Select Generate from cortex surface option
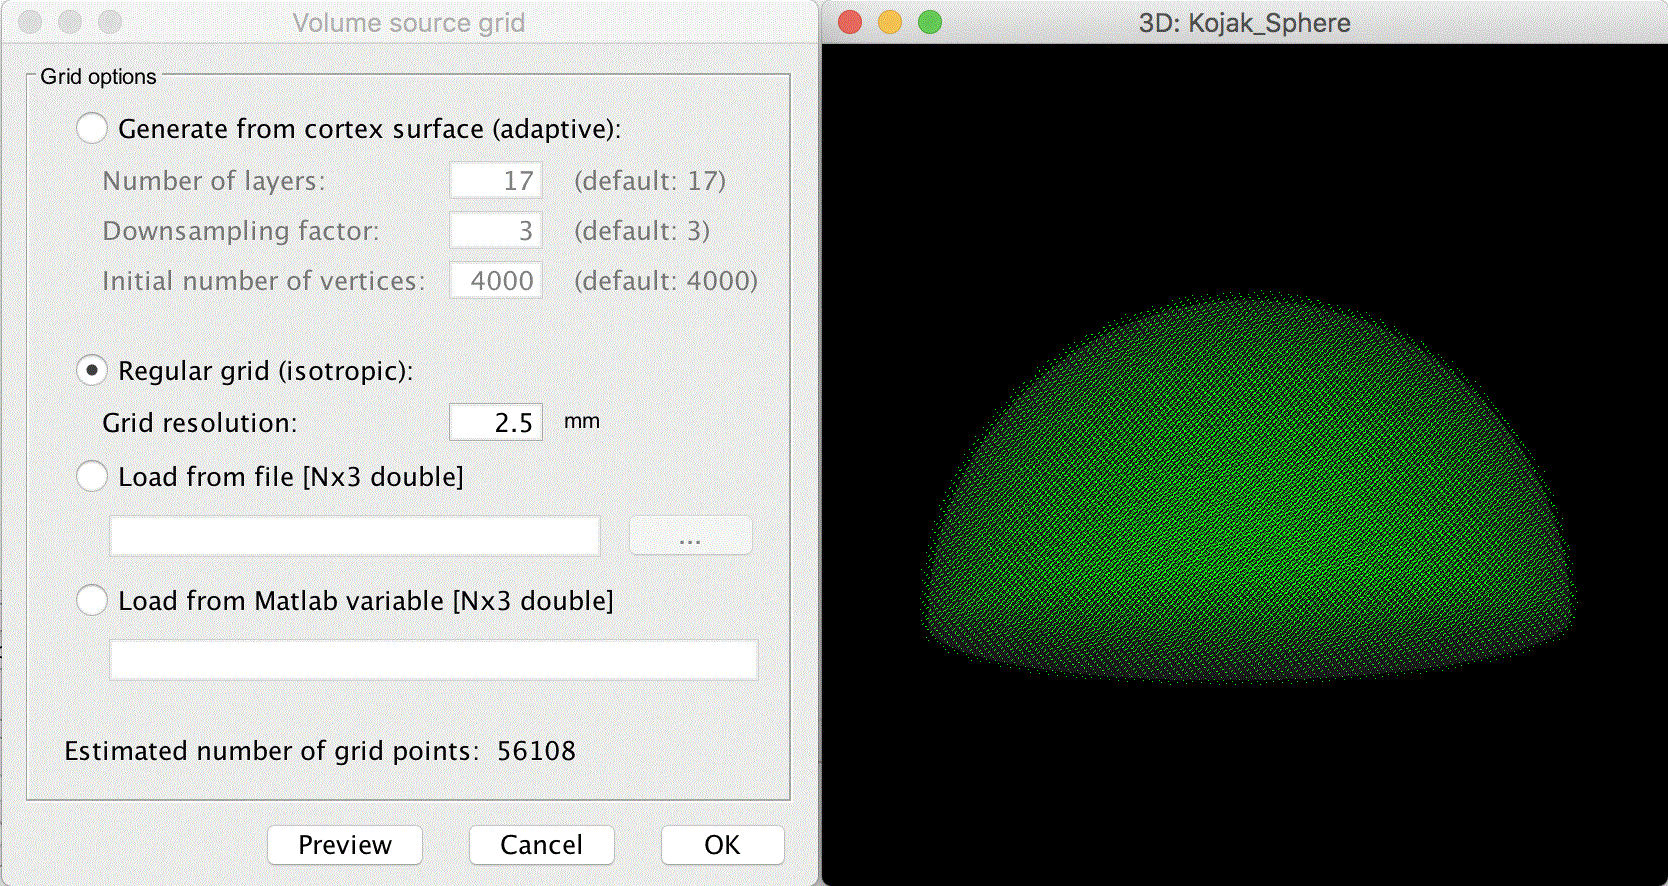1668x886 pixels. tap(92, 129)
